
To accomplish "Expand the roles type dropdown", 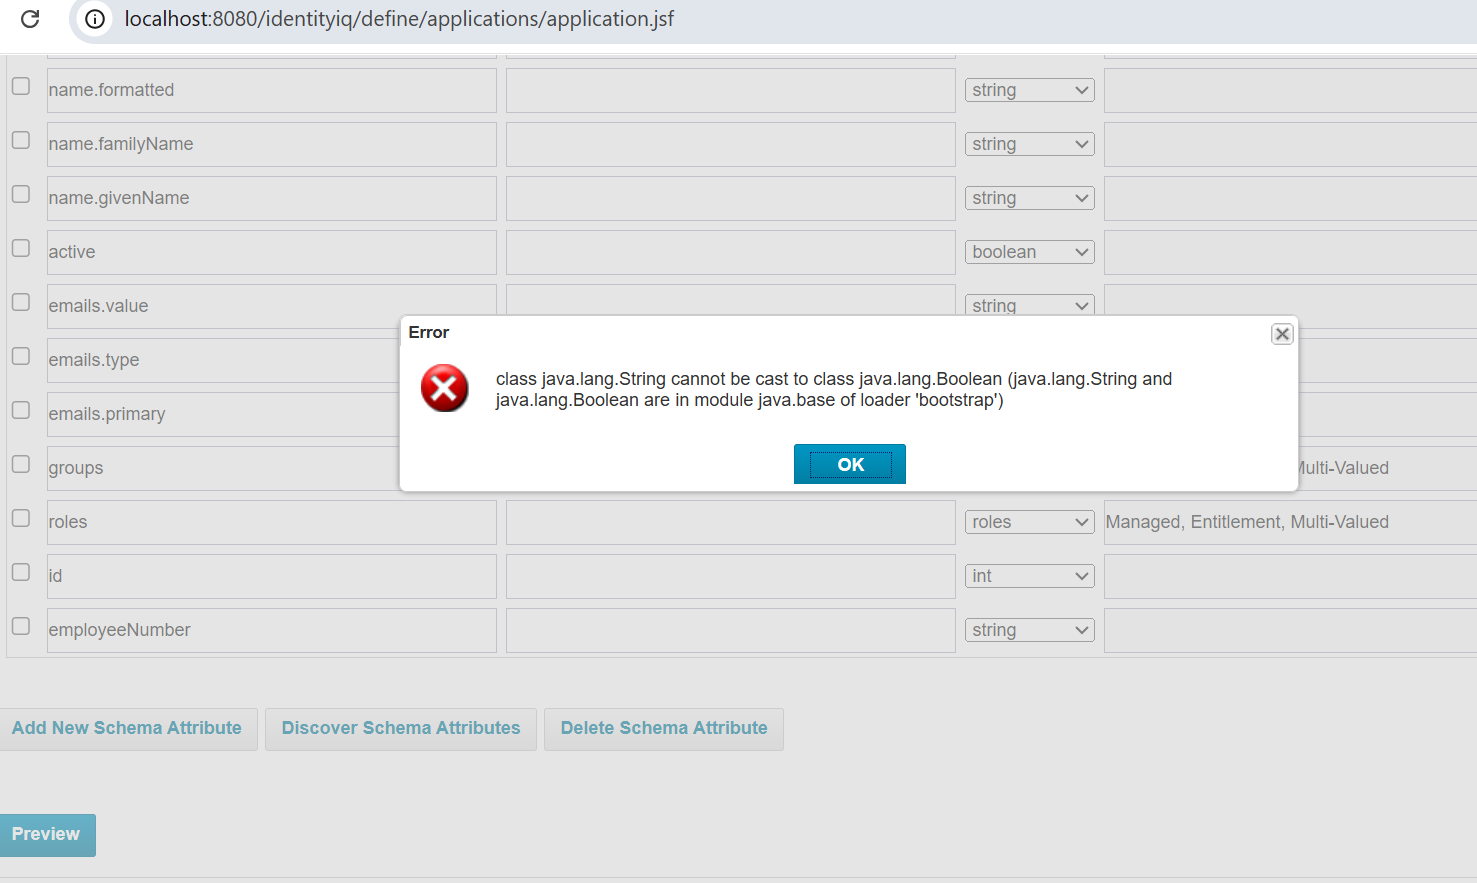I will pyautogui.click(x=1030, y=522).
